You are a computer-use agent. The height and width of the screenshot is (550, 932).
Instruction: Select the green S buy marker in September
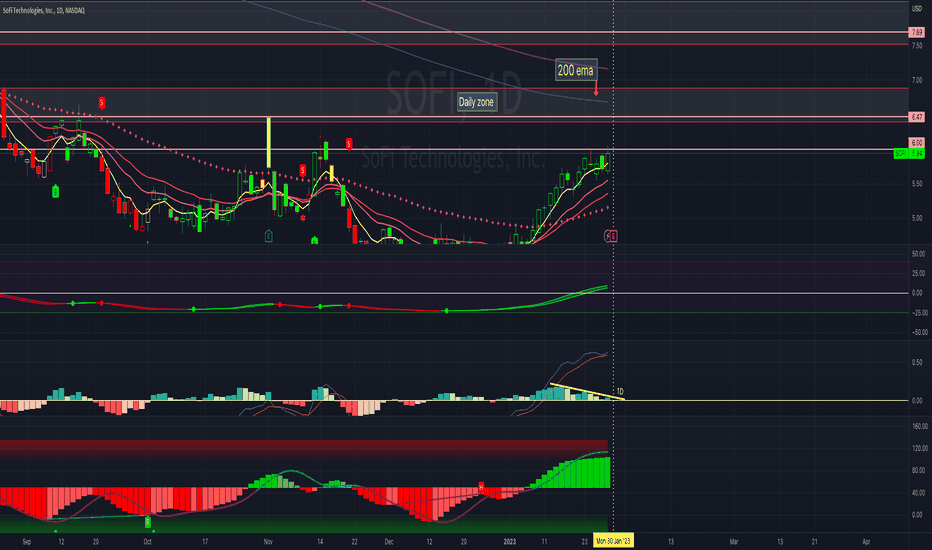55,191
